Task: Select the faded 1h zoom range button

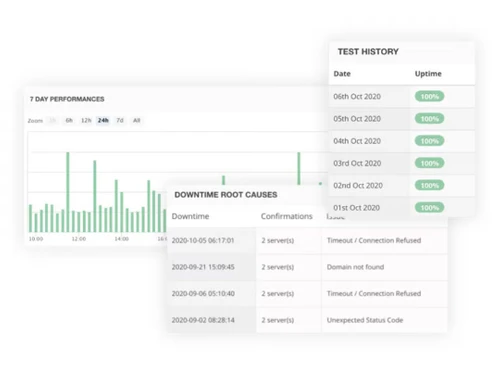Action: pyautogui.click(x=52, y=120)
